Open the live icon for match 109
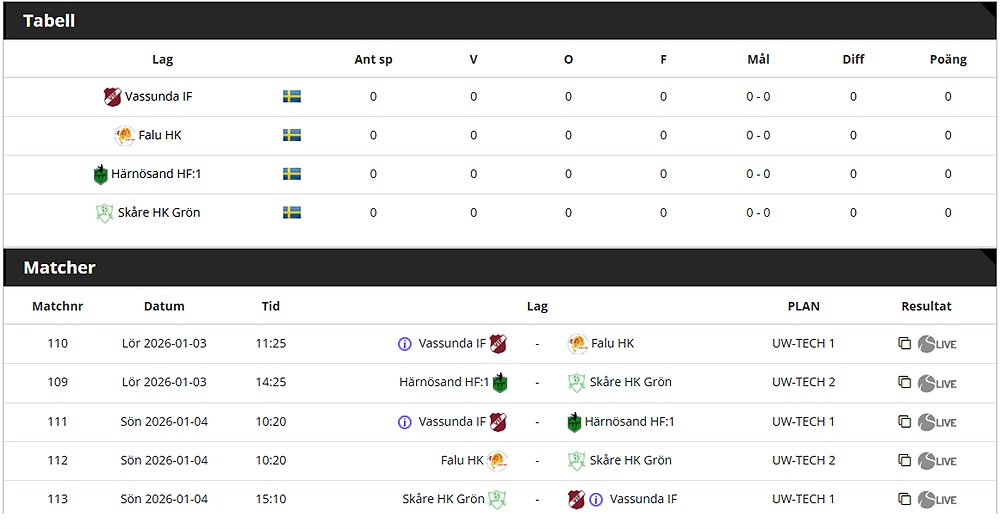1000x529 pixels. (937, 383)
